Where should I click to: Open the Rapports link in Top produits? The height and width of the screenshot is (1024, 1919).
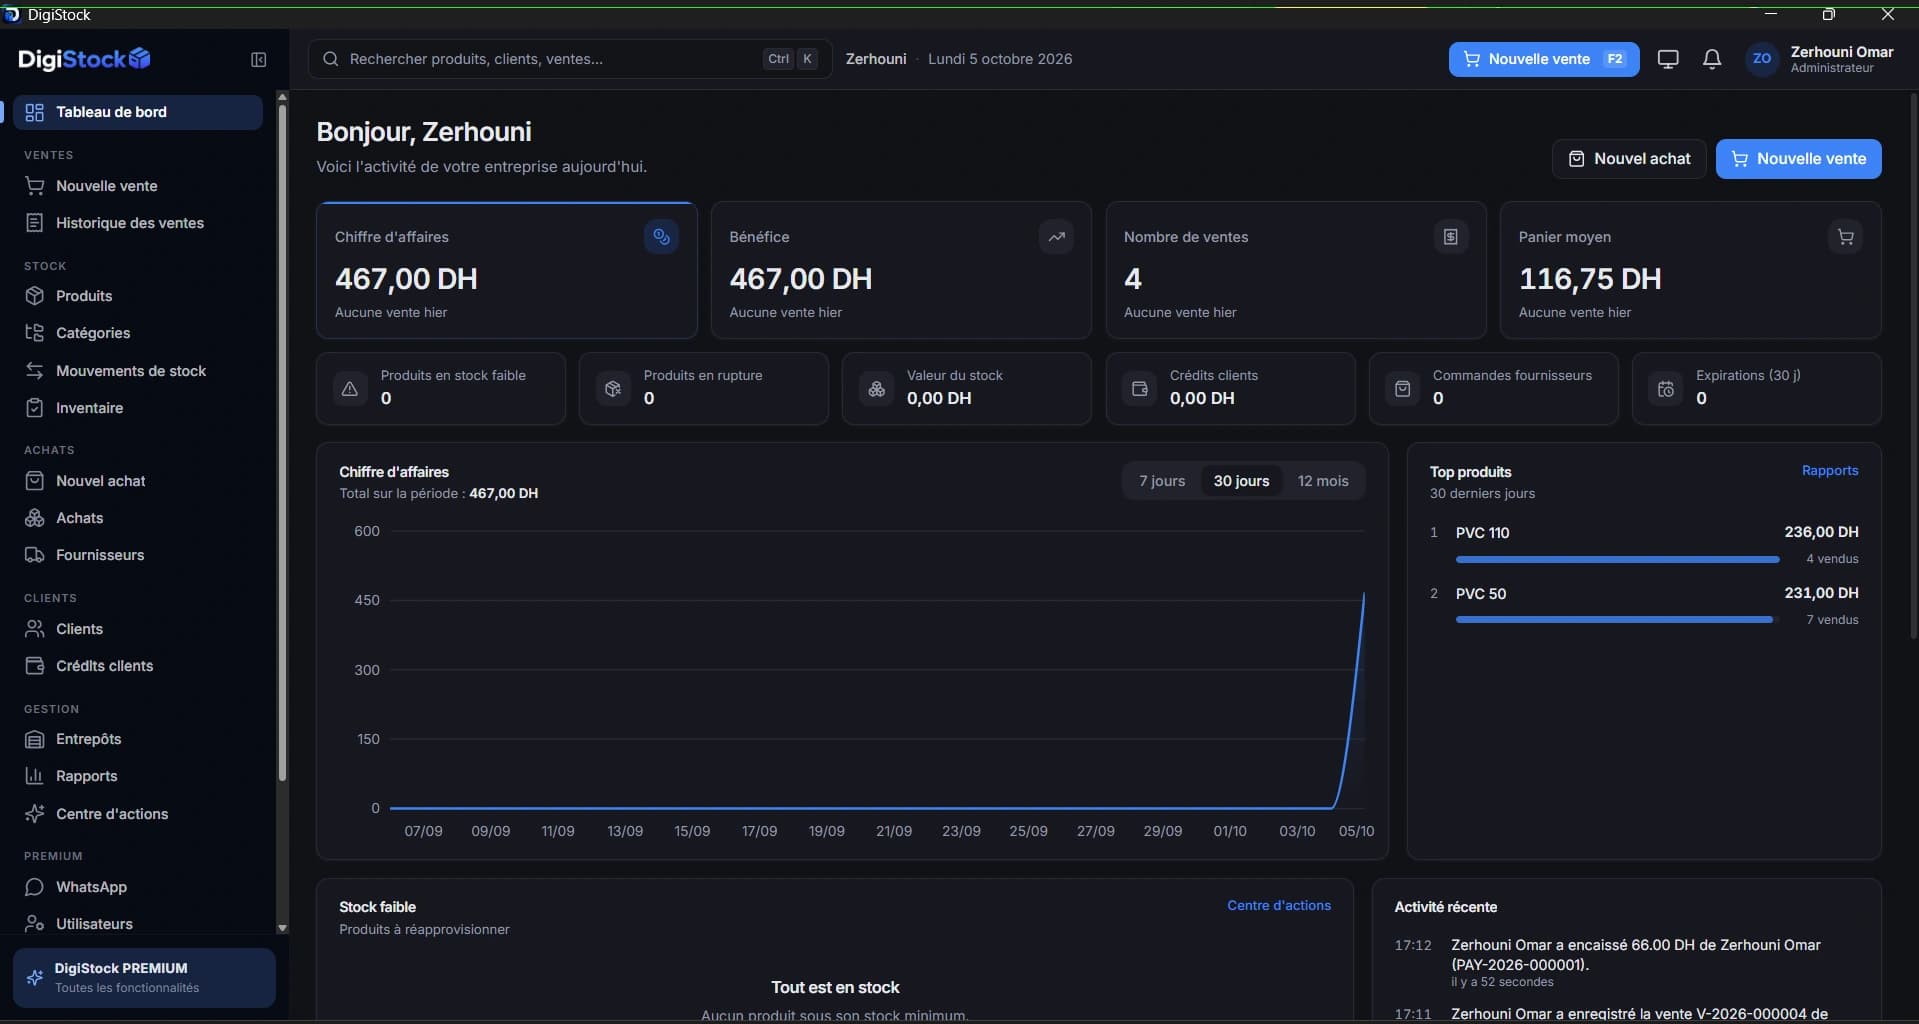pos(1830,471)
